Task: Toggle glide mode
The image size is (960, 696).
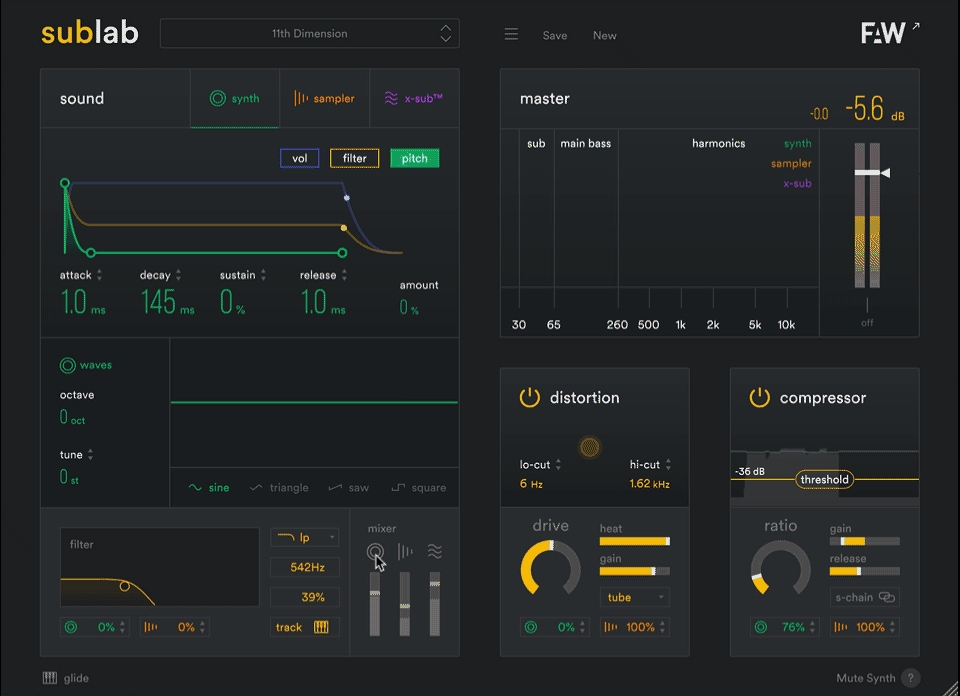Action: coord(66,678)
